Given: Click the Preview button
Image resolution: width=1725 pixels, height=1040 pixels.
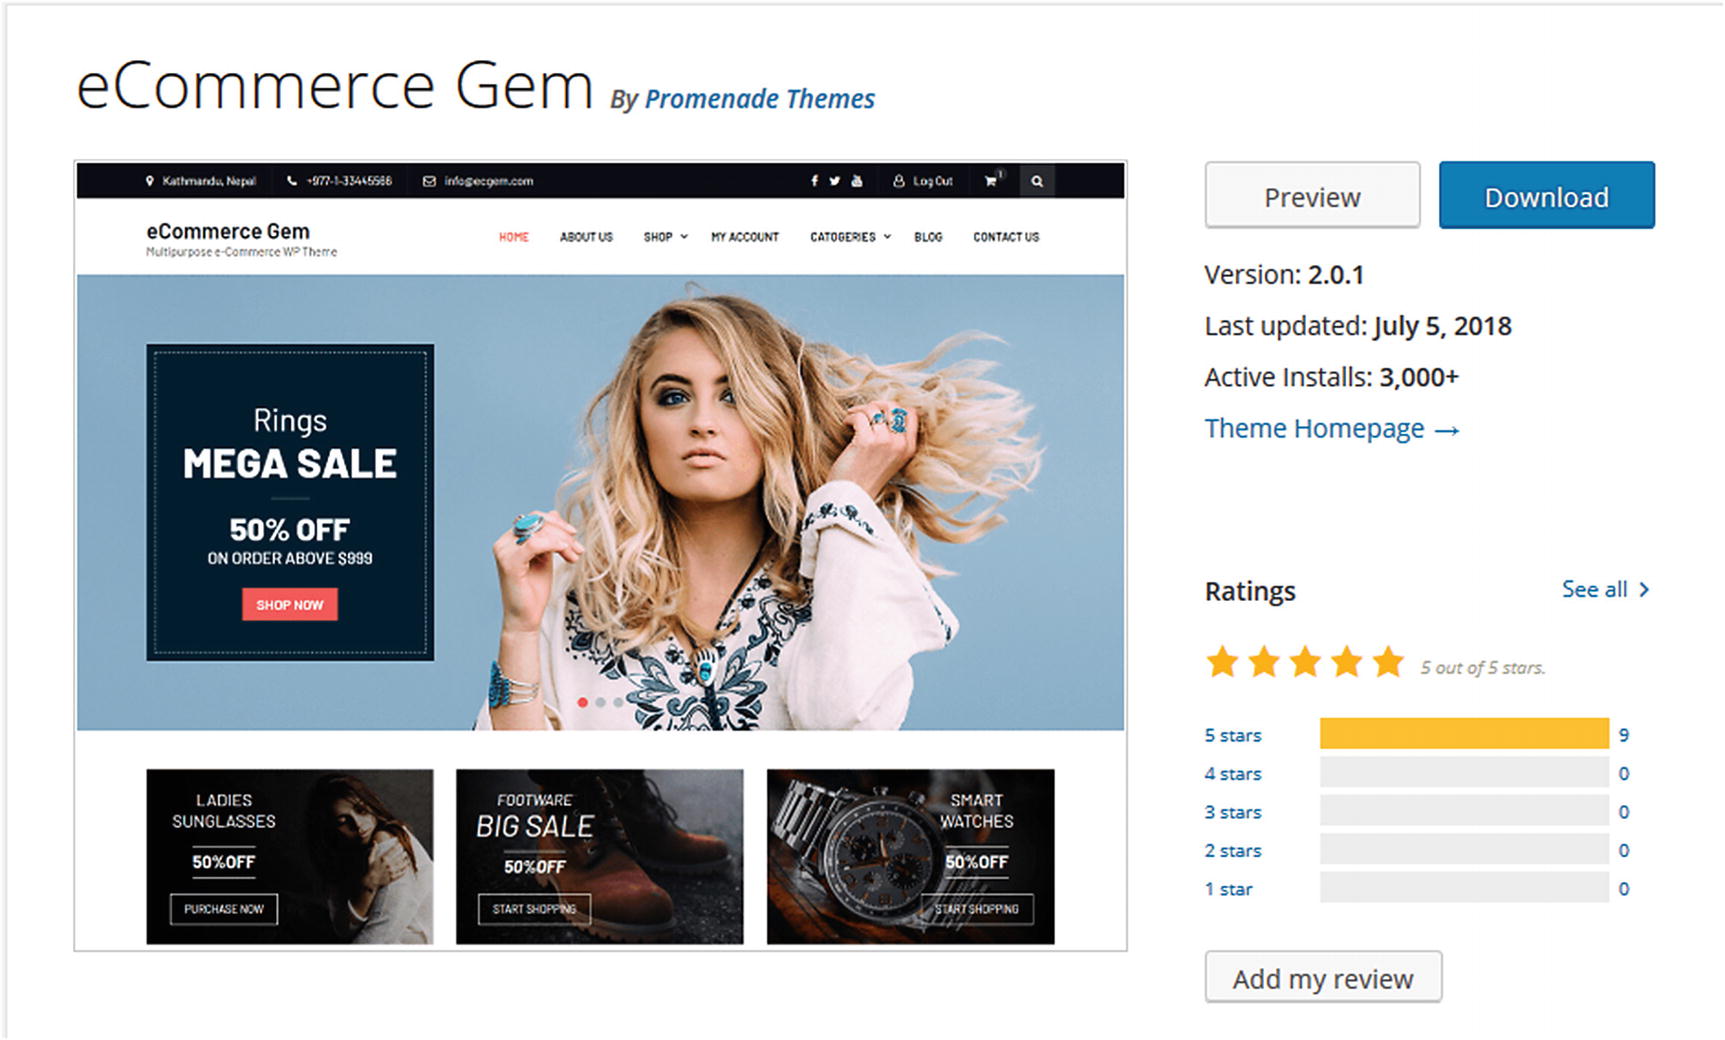Looking at the screenshot, I should click(x=1312, y=196).
